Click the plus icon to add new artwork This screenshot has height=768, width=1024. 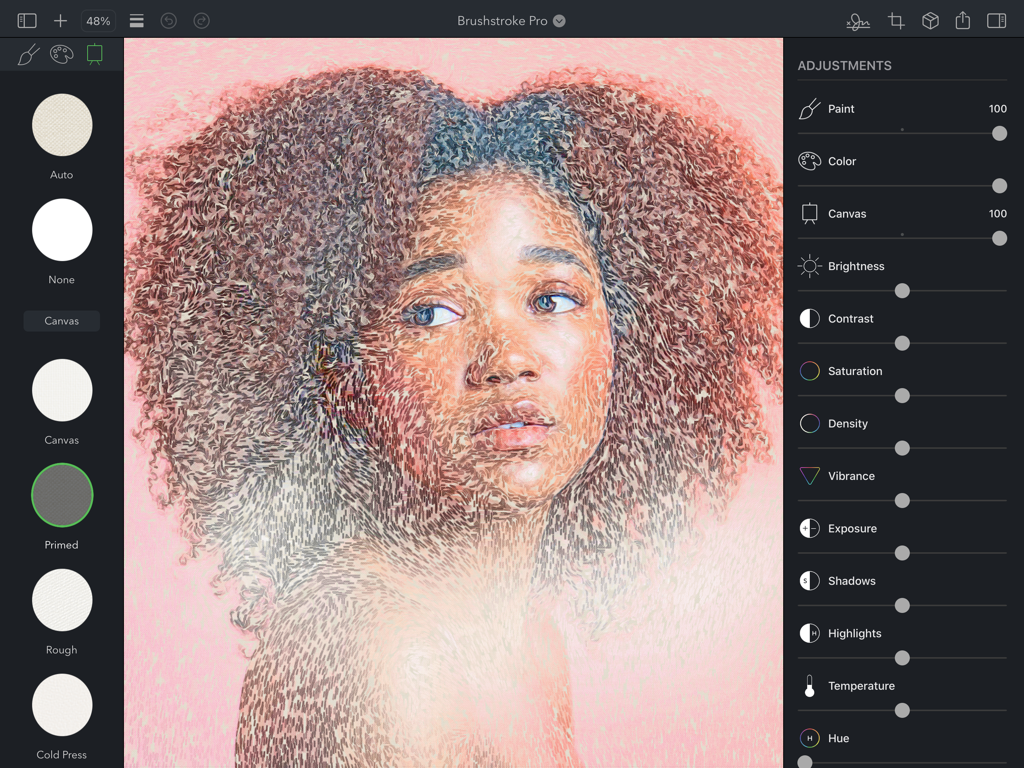[x=62, y=20]
